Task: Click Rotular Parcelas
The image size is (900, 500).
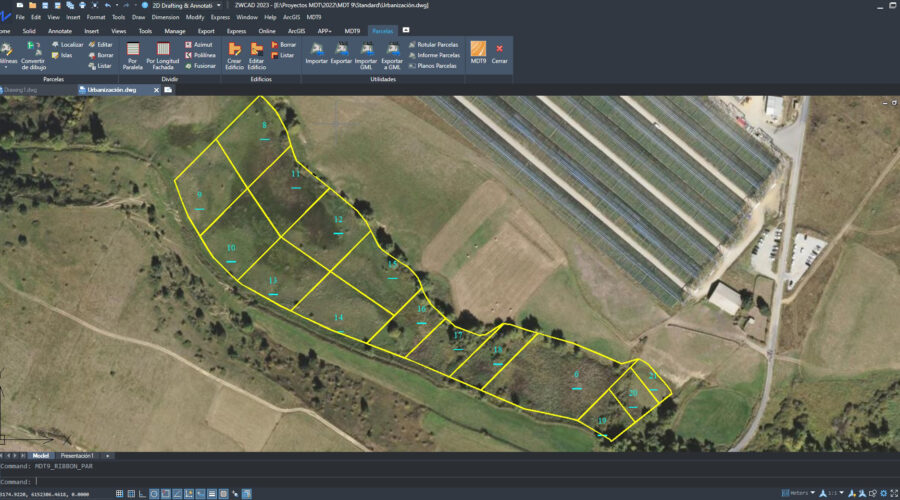Action: tap(433, 44)
